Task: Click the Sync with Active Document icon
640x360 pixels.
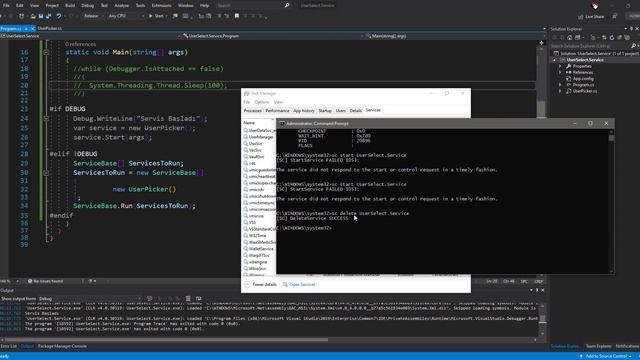Action: point(604,38)
